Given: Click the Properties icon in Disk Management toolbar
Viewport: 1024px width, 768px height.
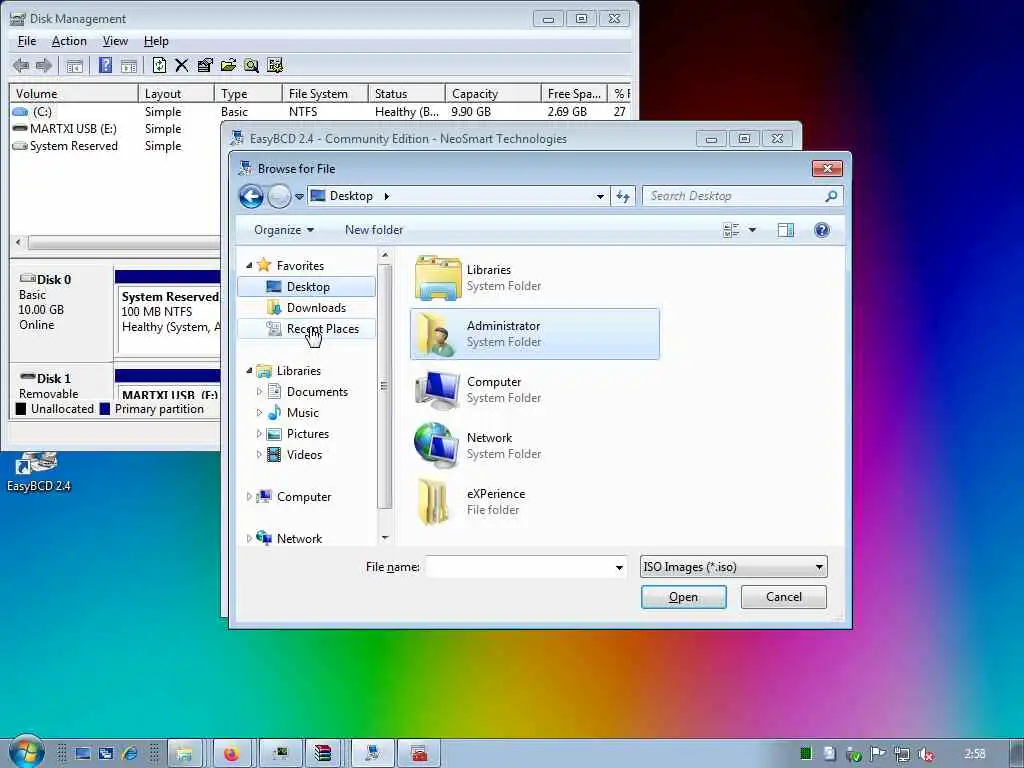Looking at the screenshot, I should [204, 65].
